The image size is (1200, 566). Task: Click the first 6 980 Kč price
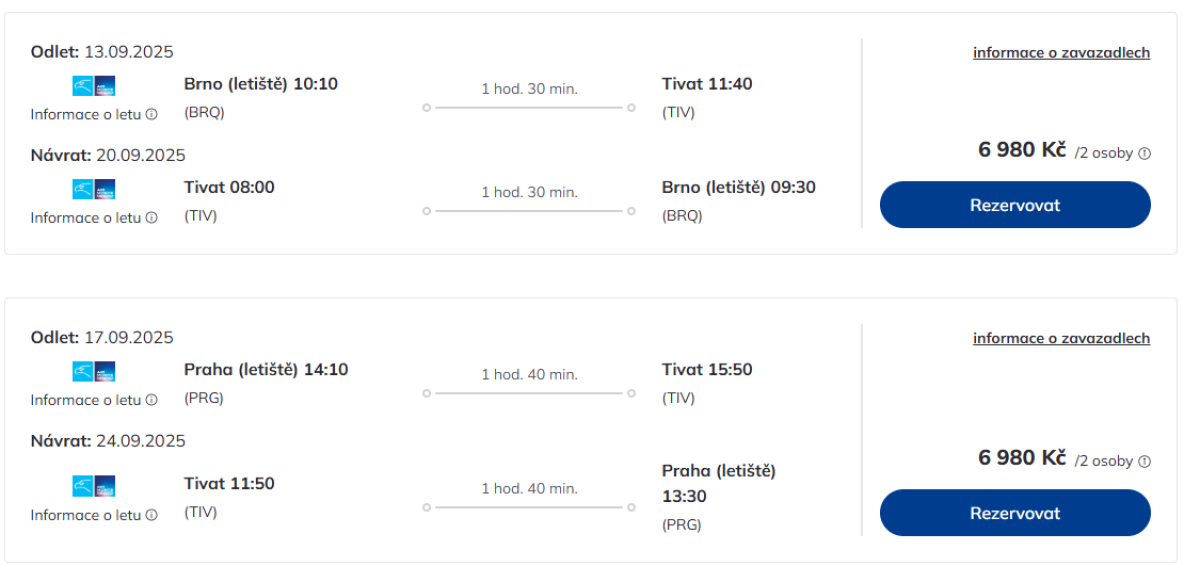1022,150
